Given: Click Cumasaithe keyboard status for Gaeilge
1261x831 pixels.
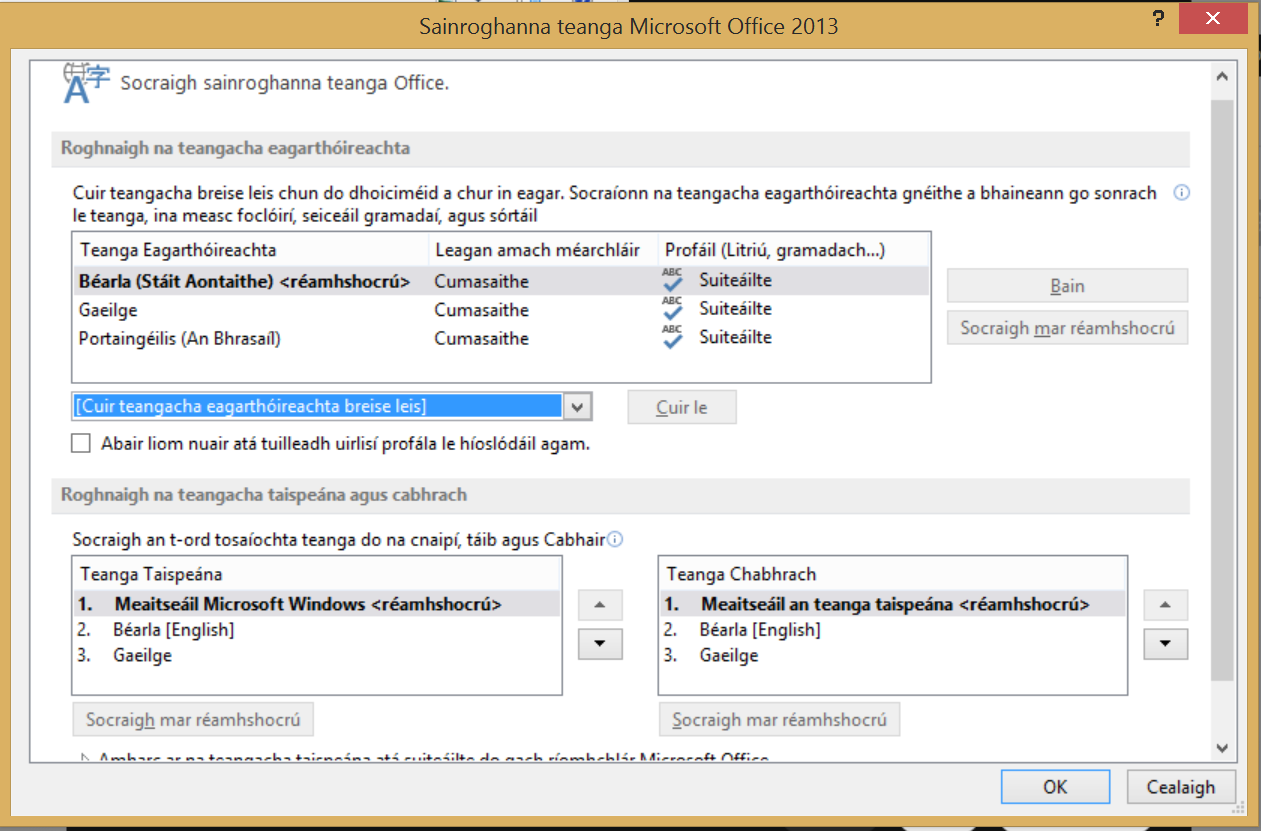Looking at the screenshot, I should (481, 310).
